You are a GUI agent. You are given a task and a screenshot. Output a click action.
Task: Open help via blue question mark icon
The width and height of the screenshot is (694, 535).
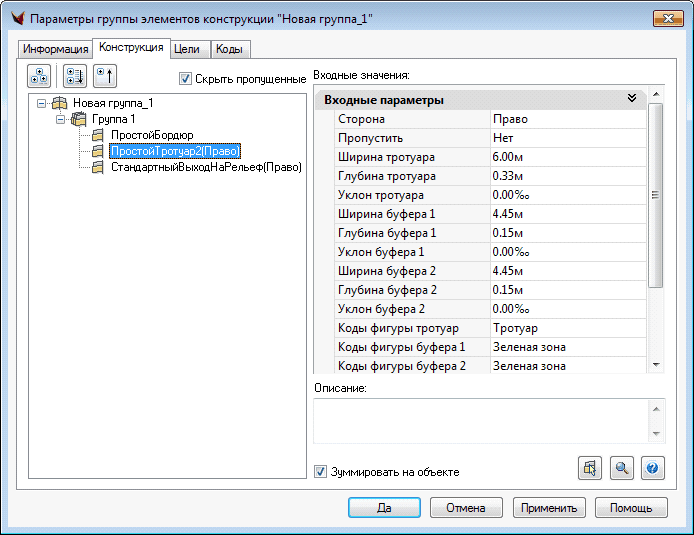653,468
